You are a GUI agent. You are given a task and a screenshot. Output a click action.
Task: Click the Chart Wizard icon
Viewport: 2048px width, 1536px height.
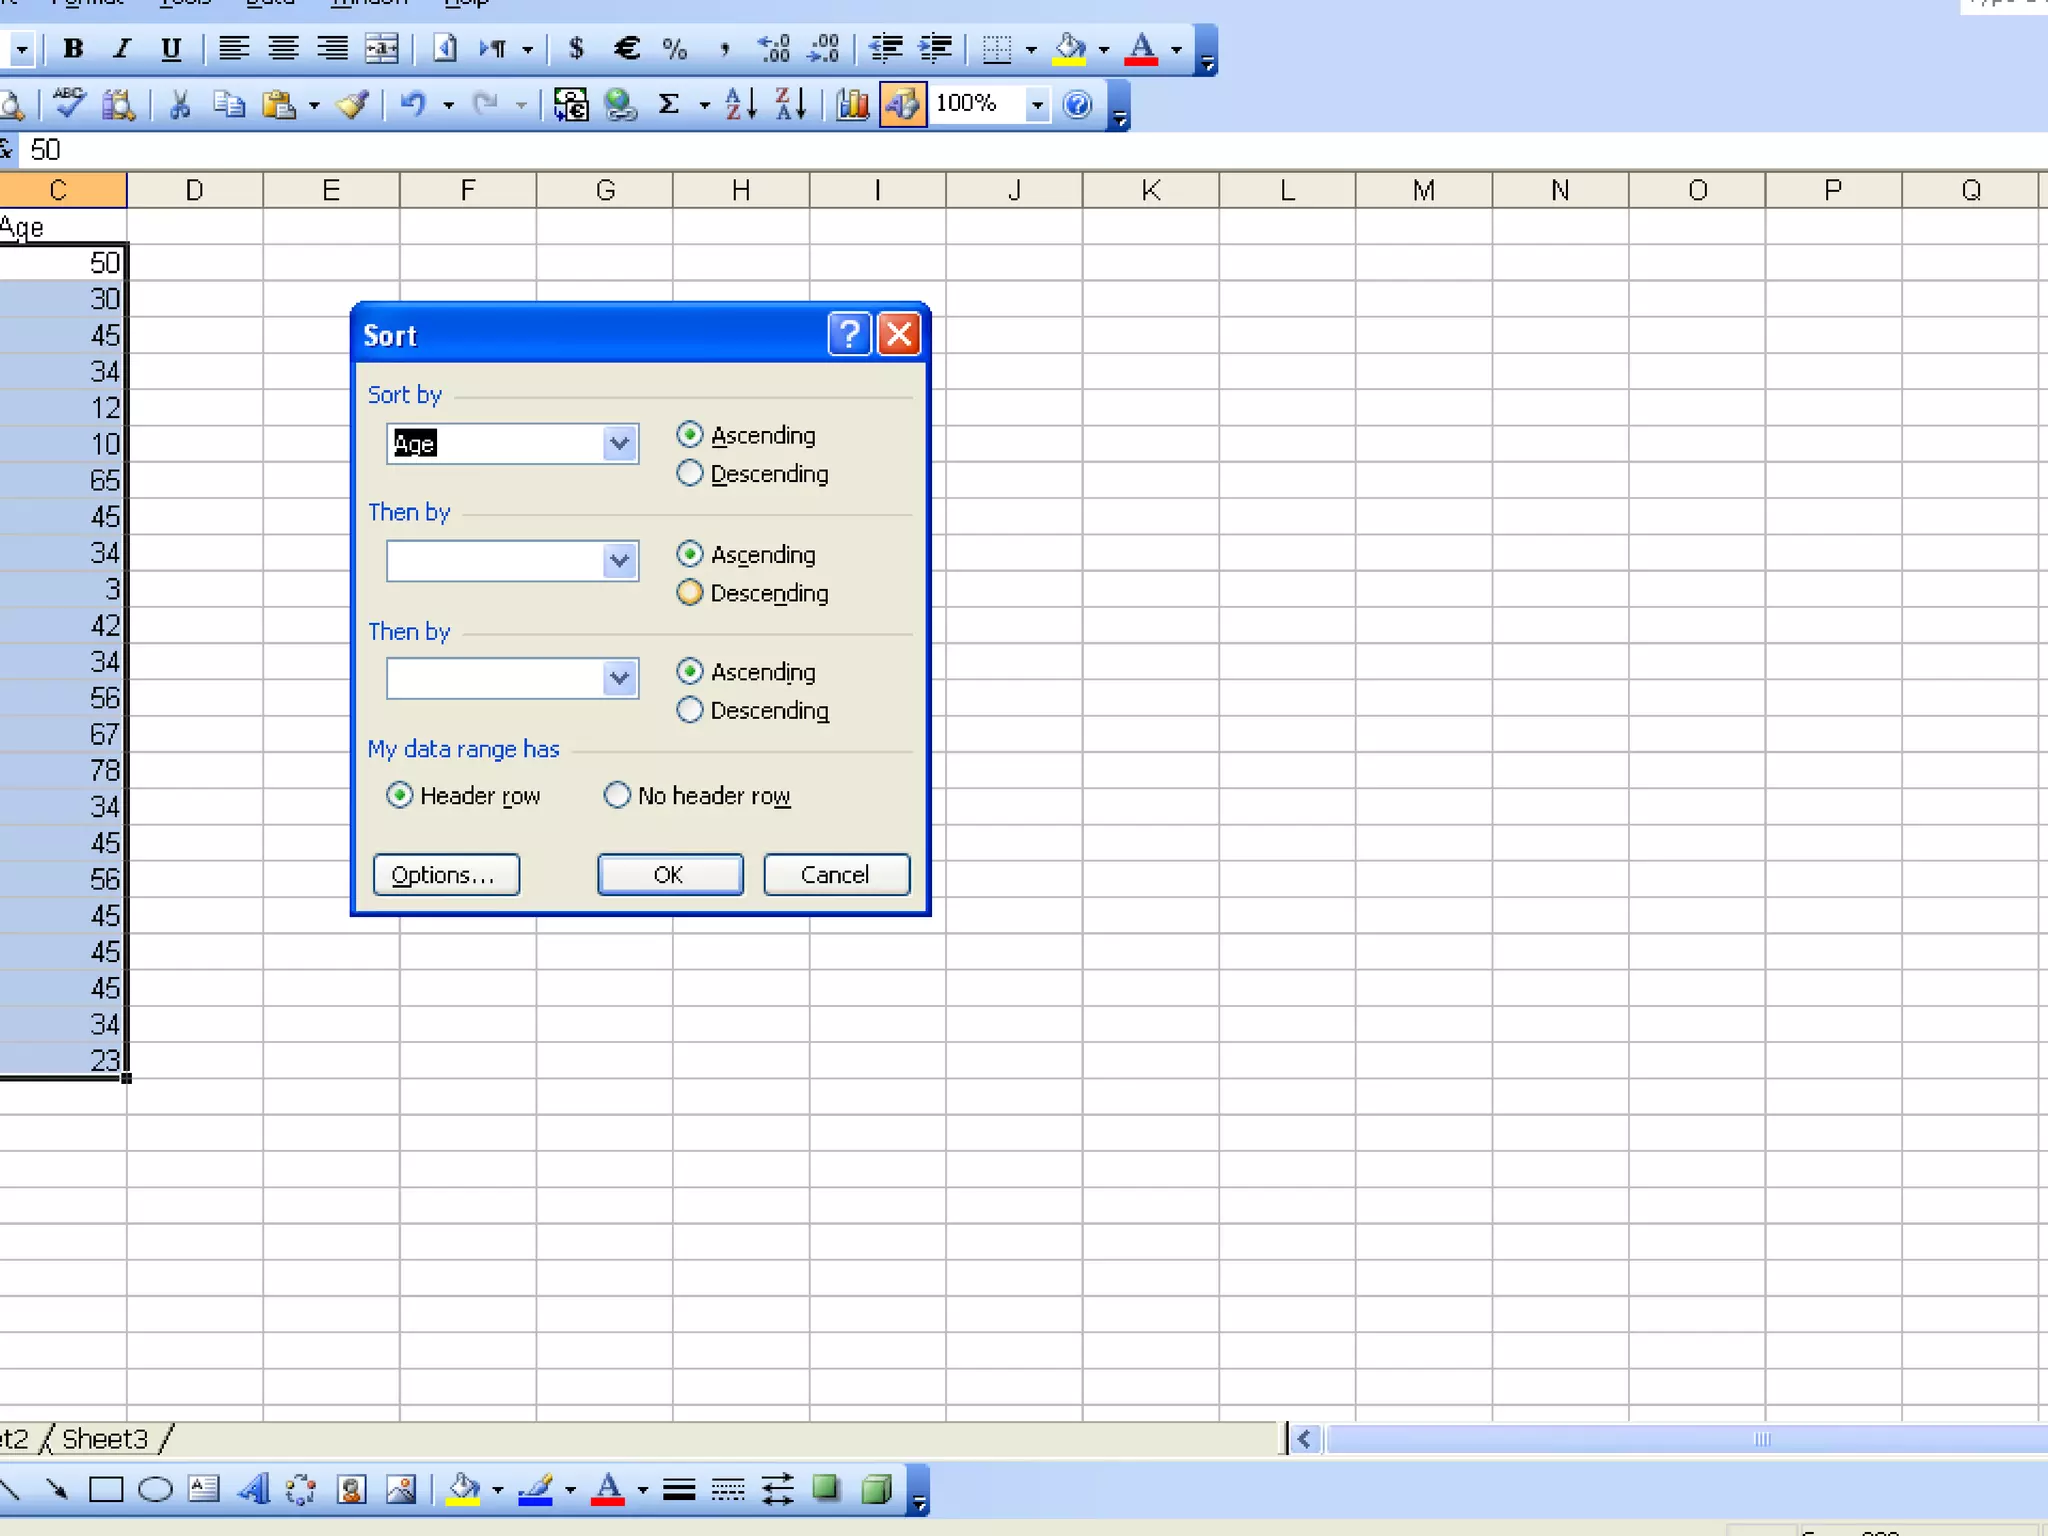tap(853, 104)
